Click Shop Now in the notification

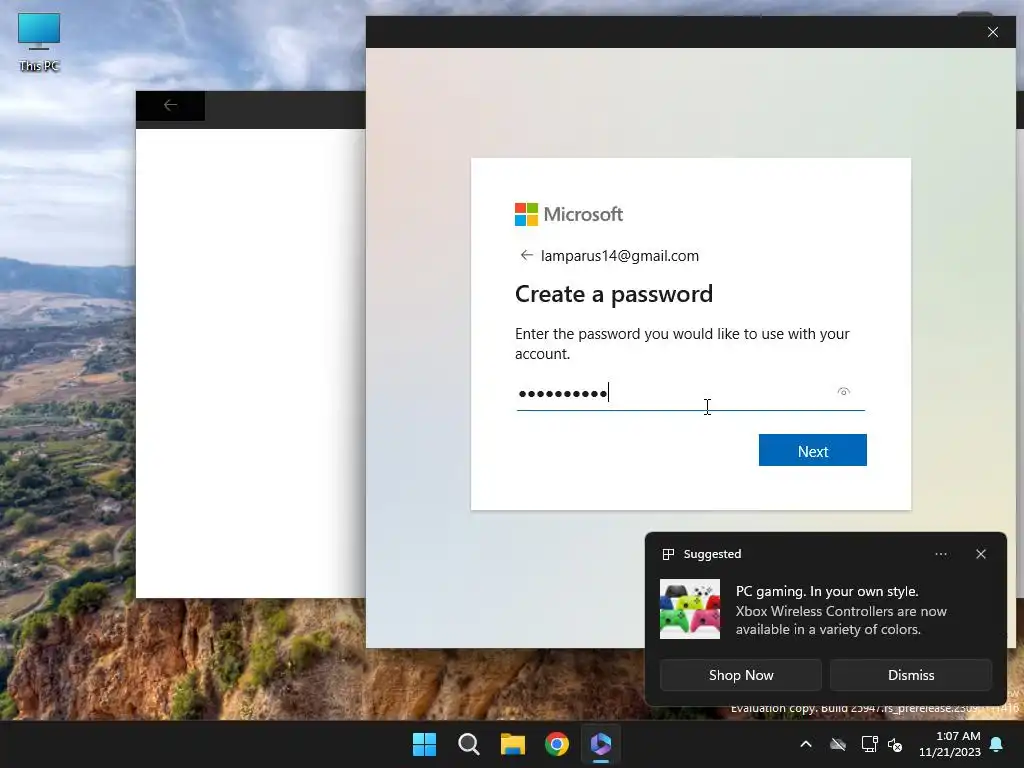point(741,675)
